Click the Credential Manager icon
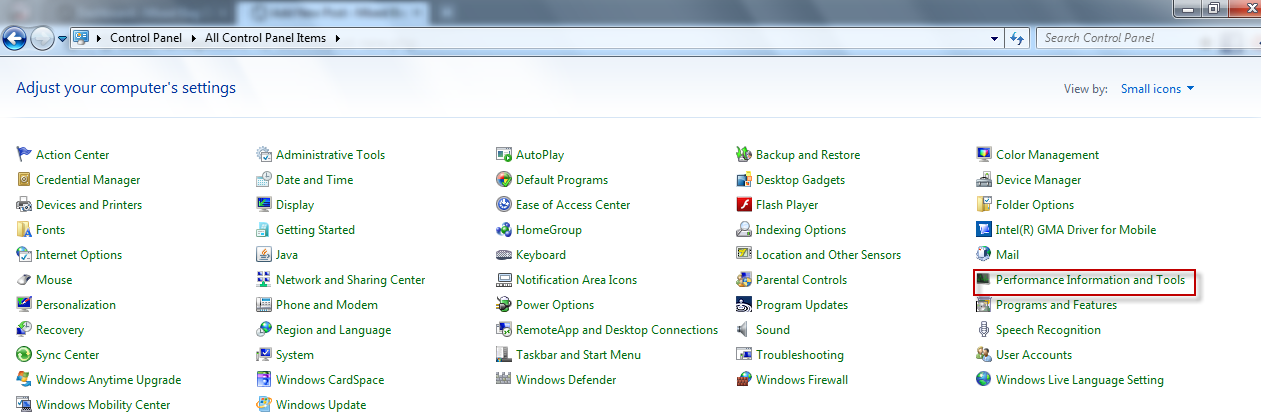The width and height of the screenshot is (1261, 419). pos(25,180)
